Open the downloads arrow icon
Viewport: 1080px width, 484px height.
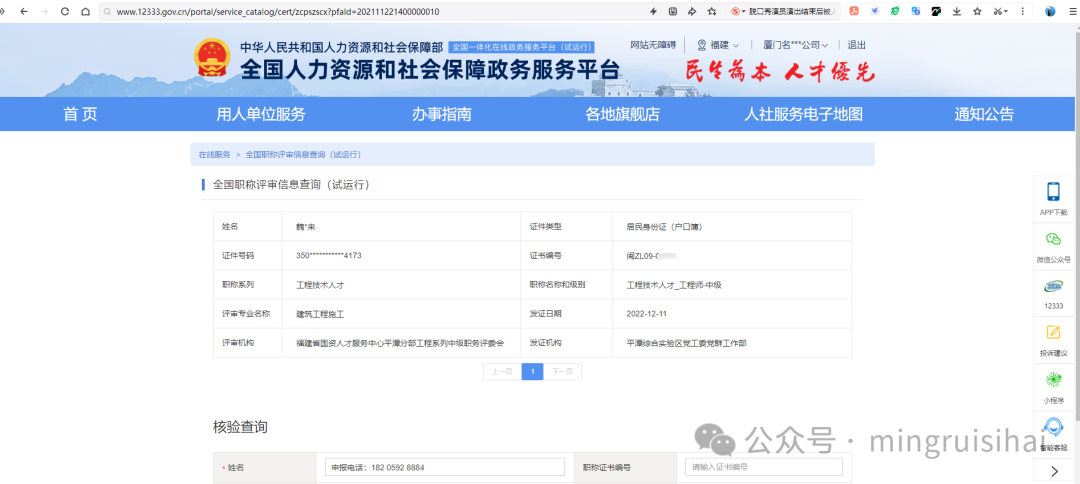957,12
